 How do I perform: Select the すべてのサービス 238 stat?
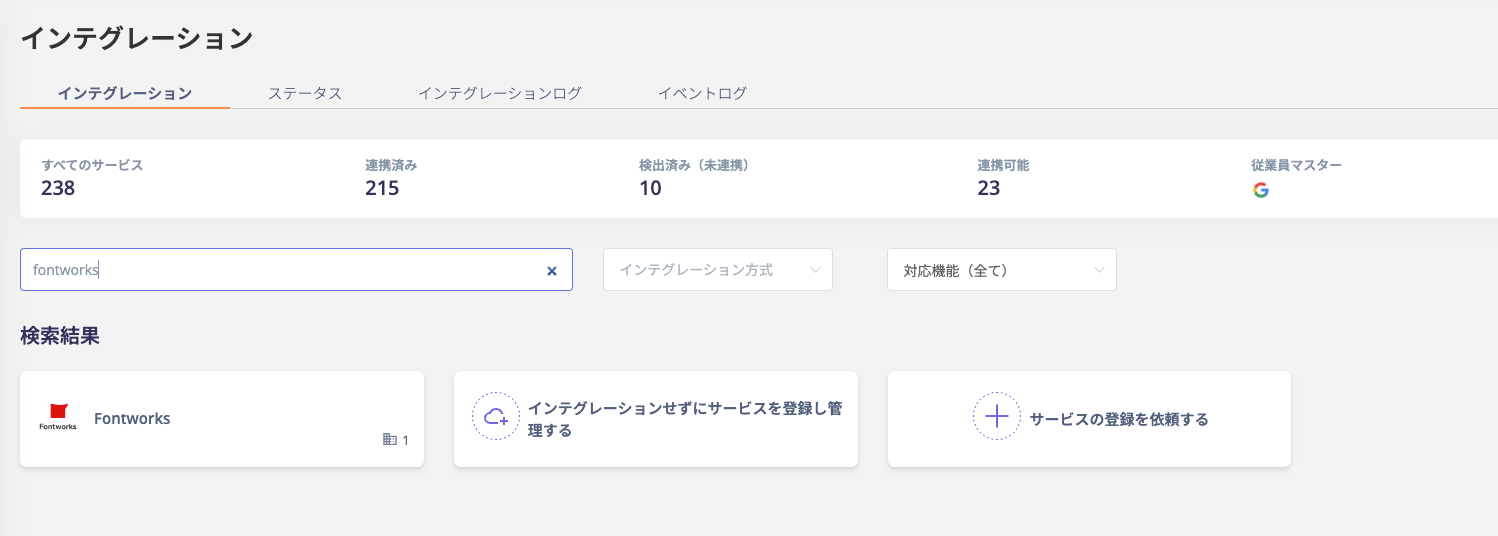(92, 177)
